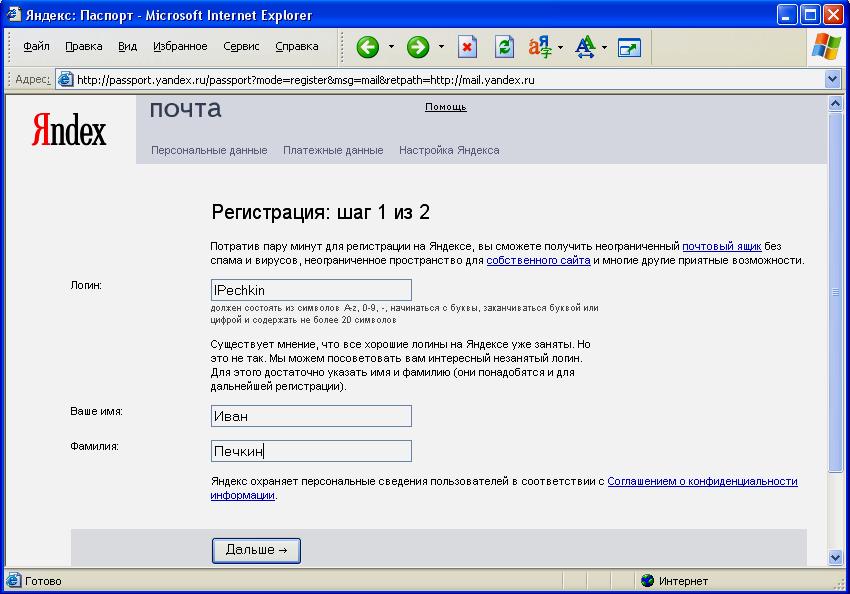The height and width of the screenshot is (594, 850).
Task: Click the Дальше button
Action: [256, 550]
